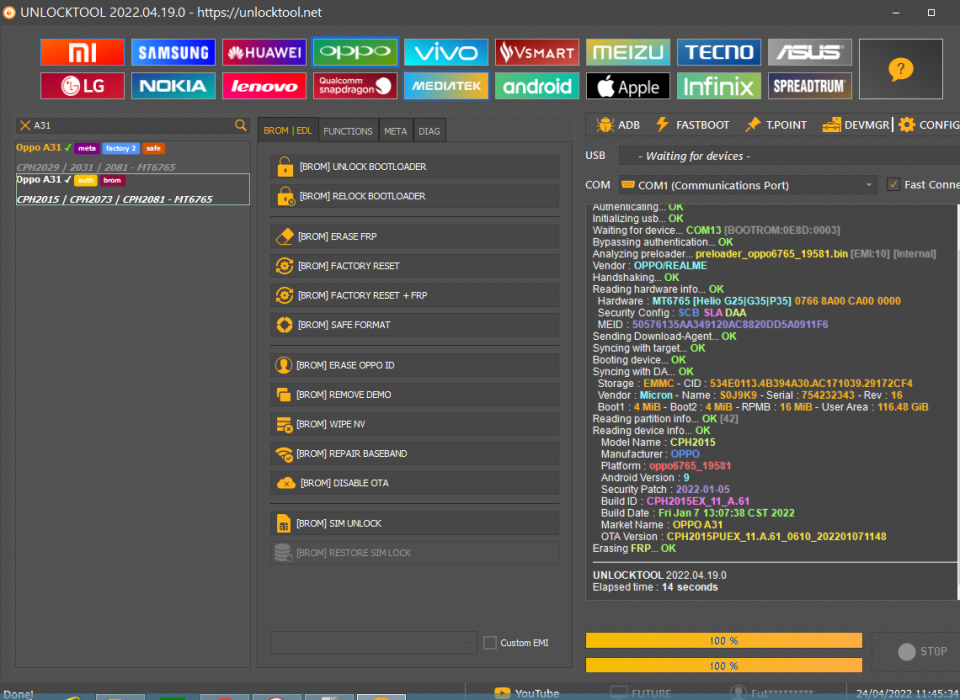Select the Infinix brand logo
The image size is (960, 700).
(719, 86)
